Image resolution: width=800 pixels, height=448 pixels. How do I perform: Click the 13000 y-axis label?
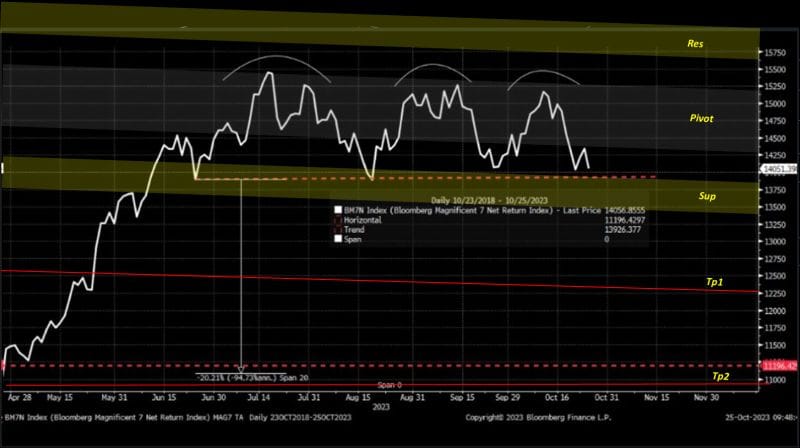pos(776,241)
